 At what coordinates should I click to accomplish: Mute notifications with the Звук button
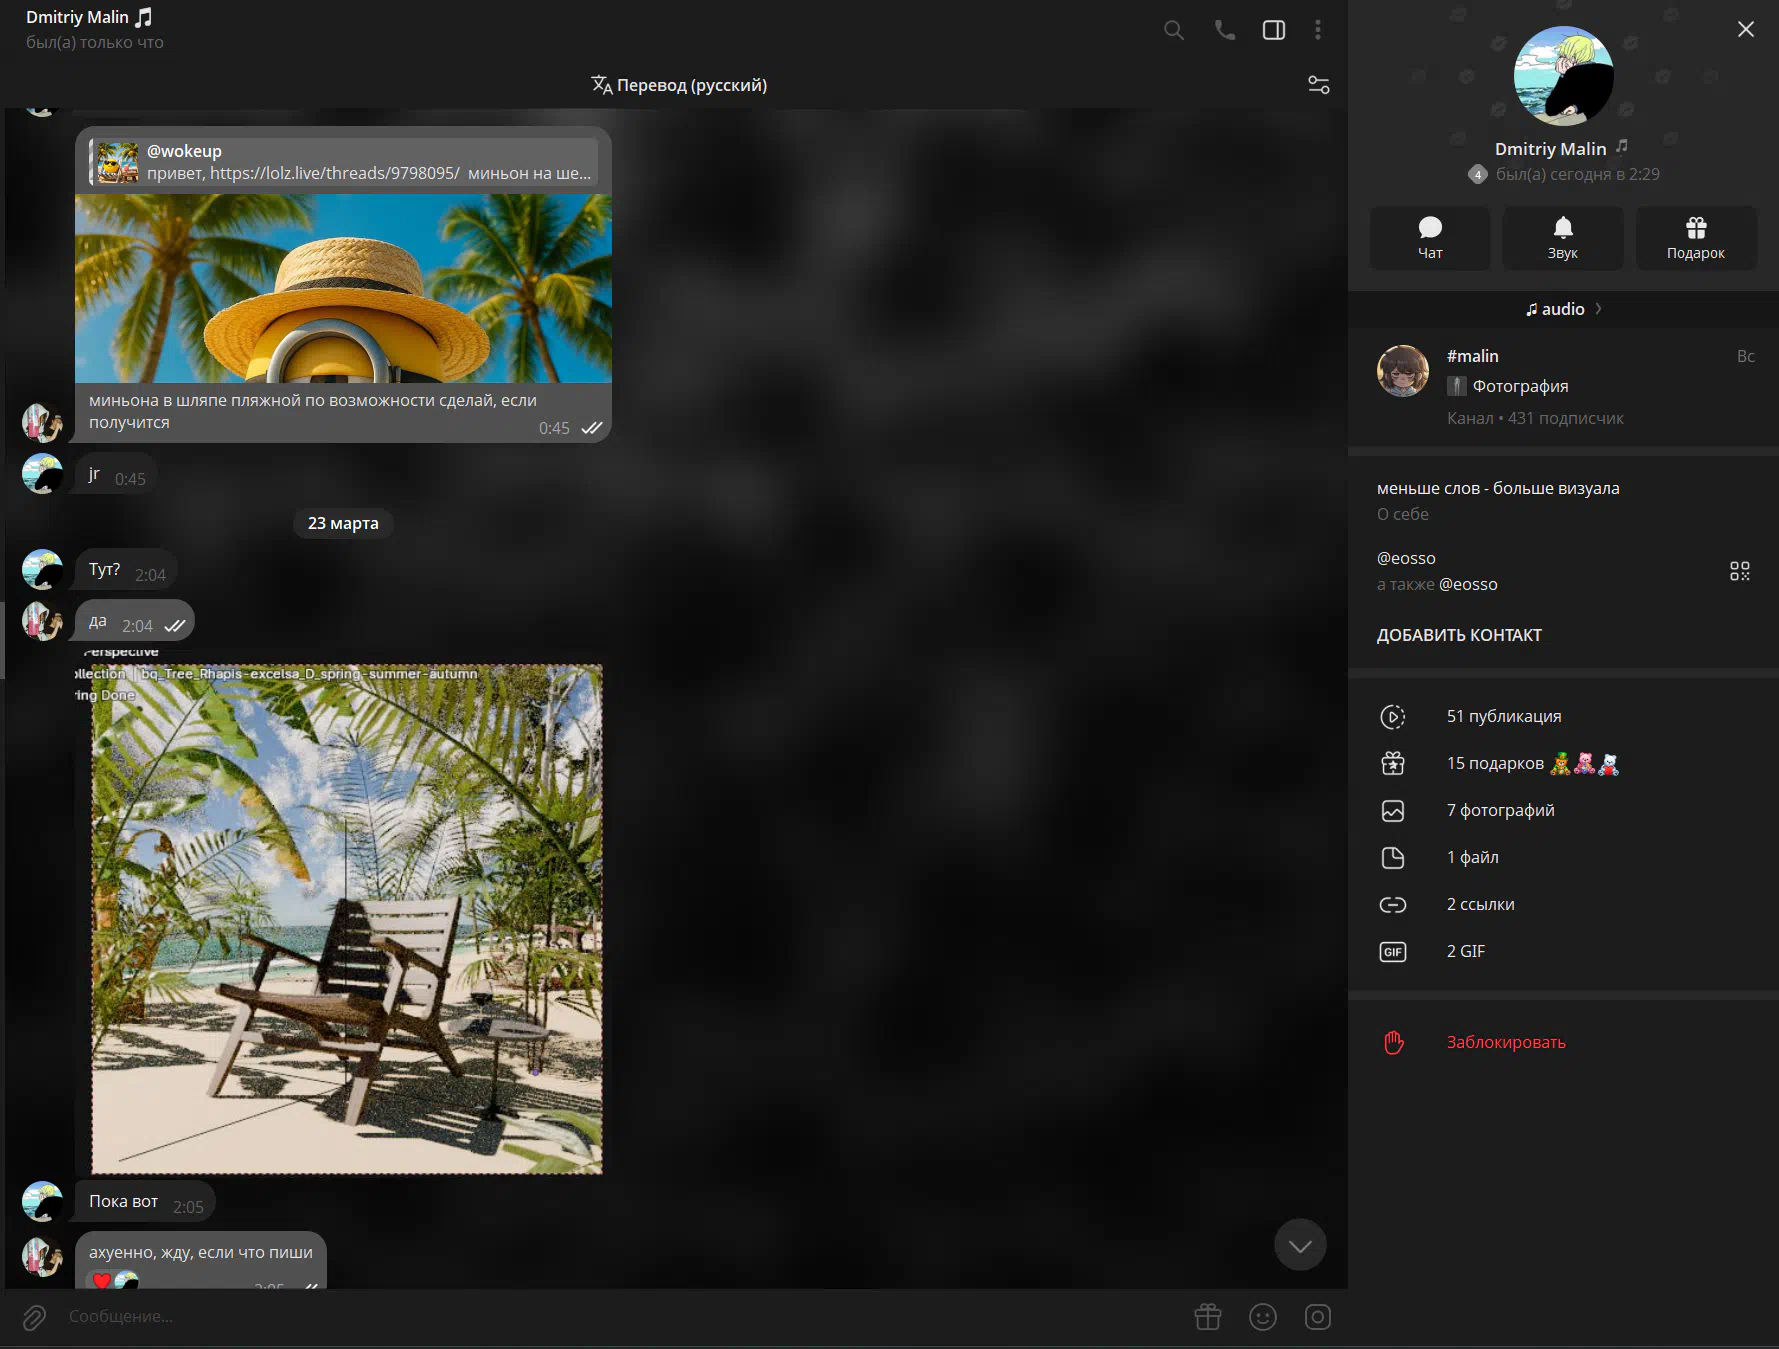coord(1562,238)
